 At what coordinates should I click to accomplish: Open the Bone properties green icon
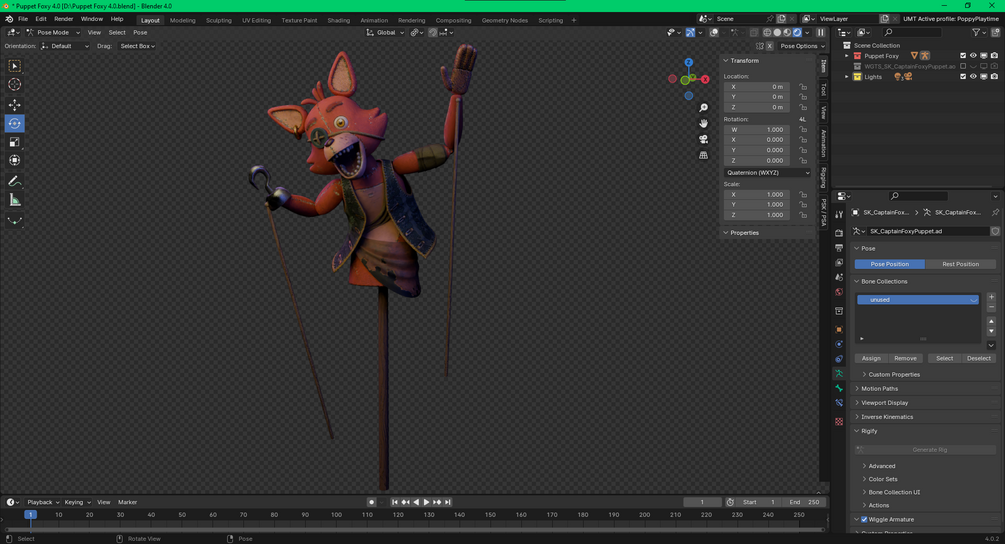839,388
